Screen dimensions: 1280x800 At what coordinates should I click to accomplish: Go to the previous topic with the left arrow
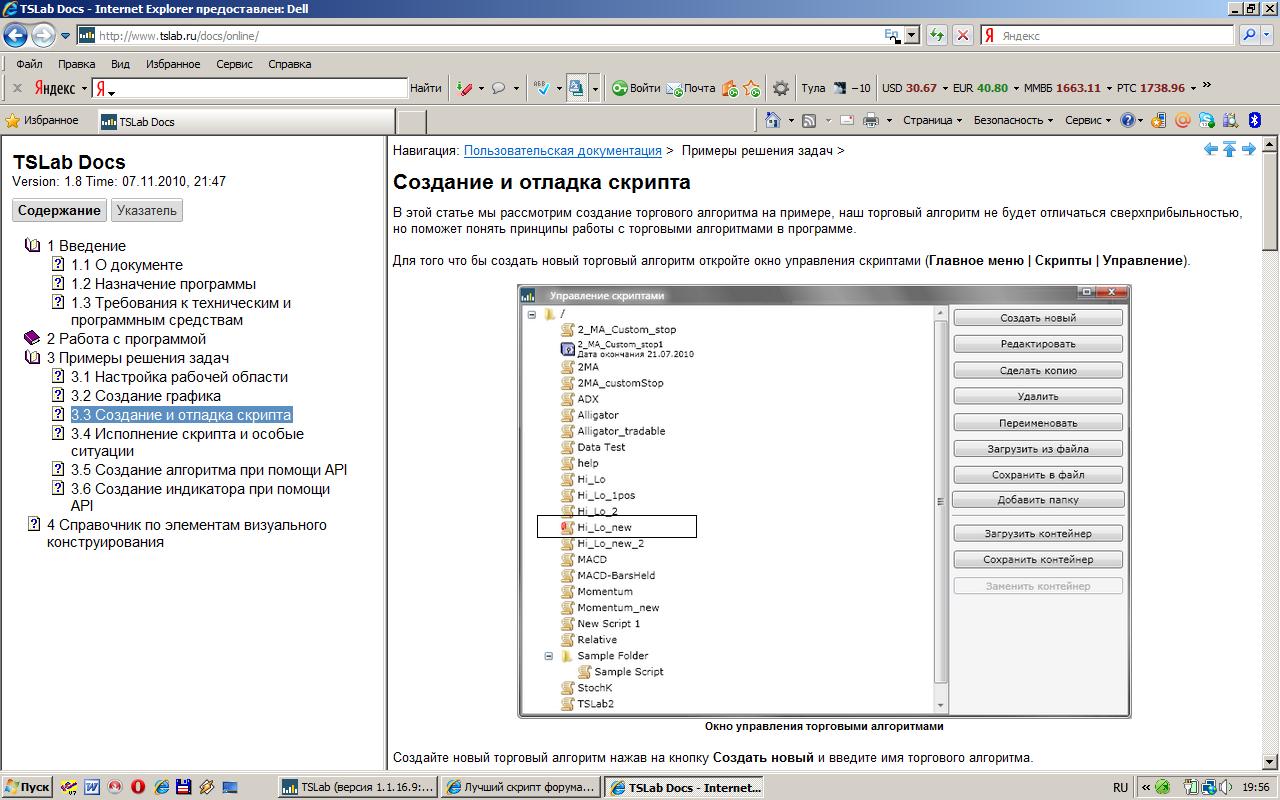1211,149
